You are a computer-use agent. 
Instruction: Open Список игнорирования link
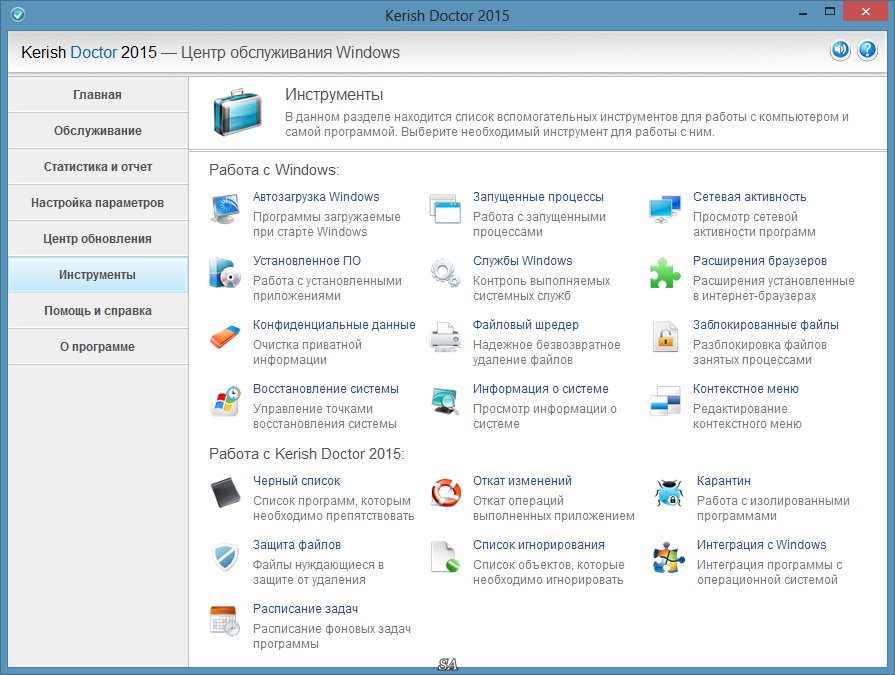click(538, 544)
